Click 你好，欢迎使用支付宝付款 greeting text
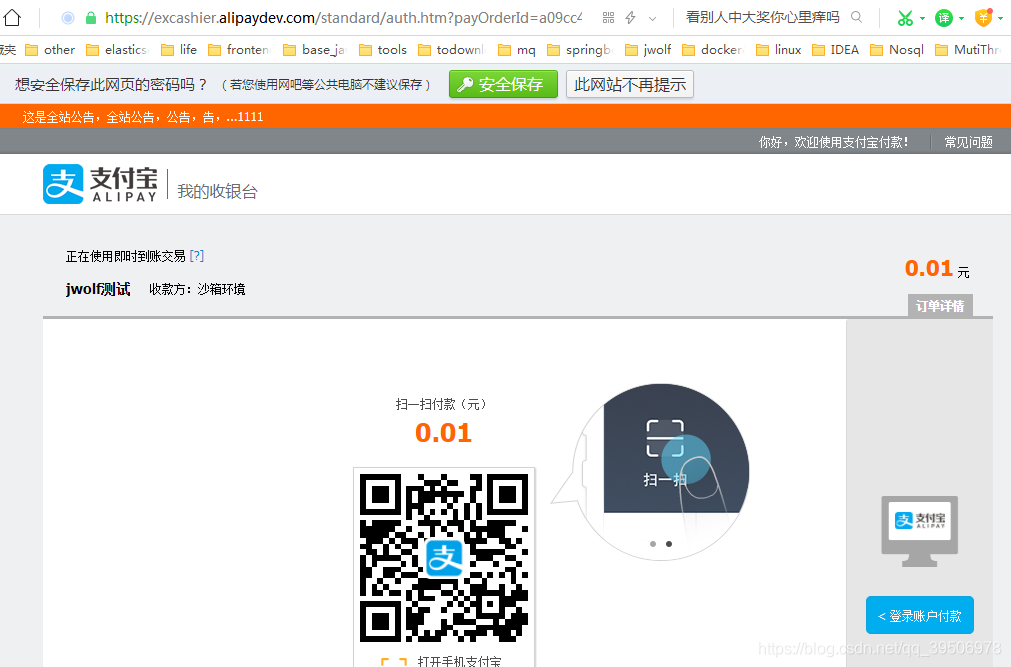This screenshot has width=1011, height=667. click(833, 142)
